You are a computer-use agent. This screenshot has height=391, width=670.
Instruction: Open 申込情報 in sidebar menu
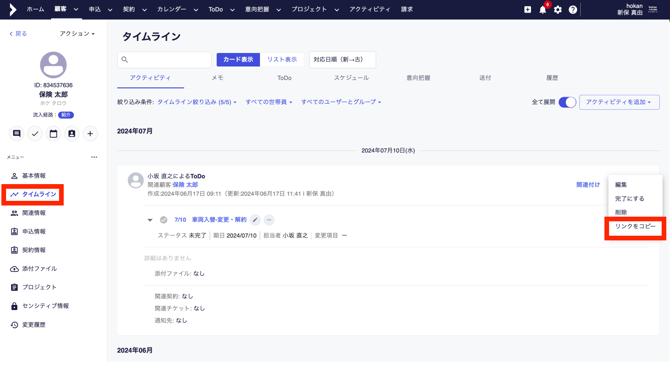click(x=34, y=232)
